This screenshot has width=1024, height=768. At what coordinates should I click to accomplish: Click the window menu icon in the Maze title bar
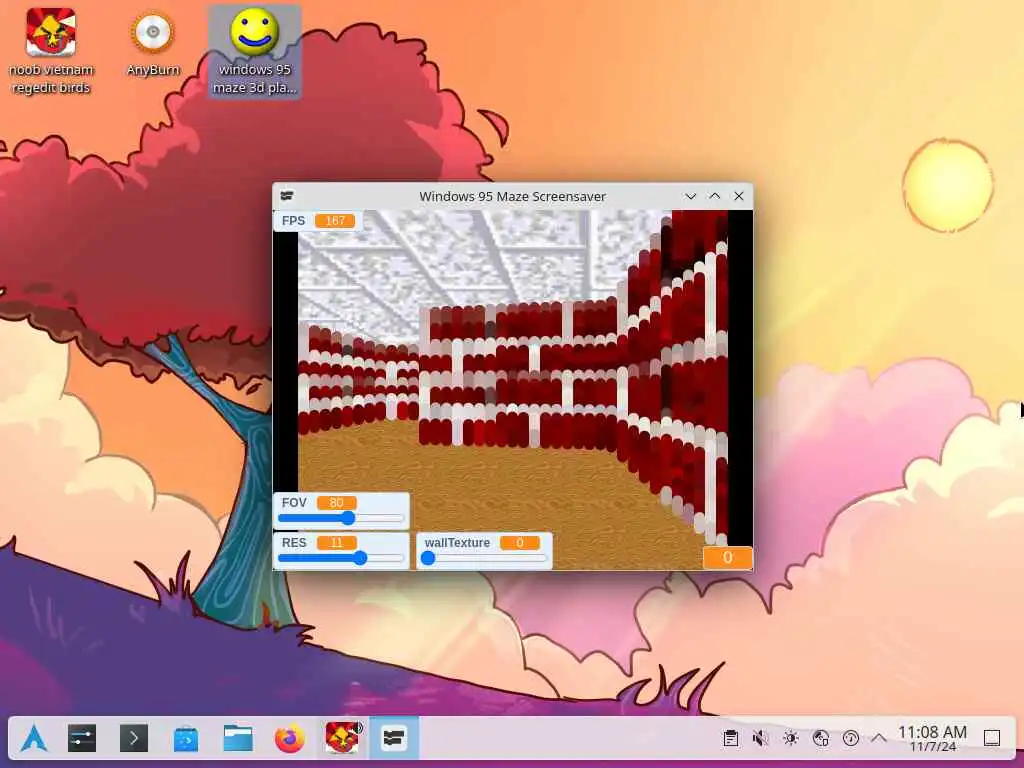[x=287, y=196]
